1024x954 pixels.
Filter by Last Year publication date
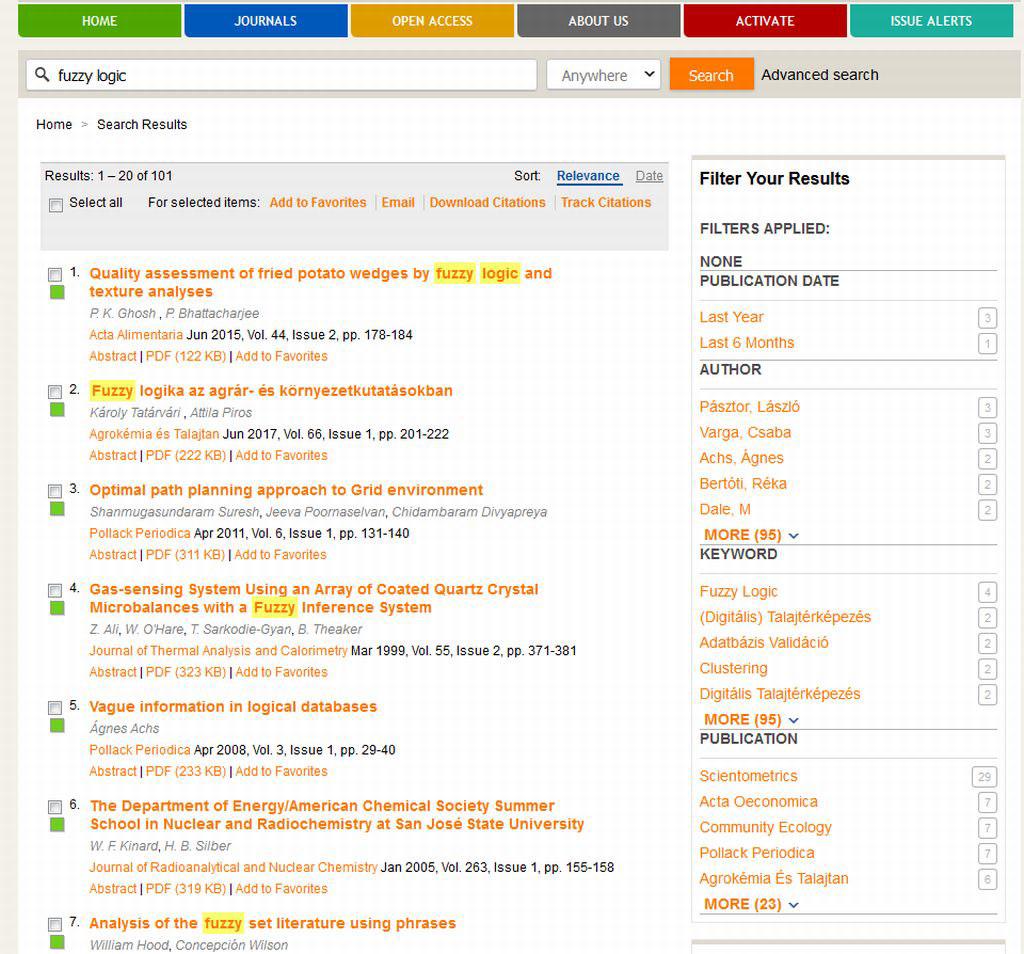(x=731, y=317)
